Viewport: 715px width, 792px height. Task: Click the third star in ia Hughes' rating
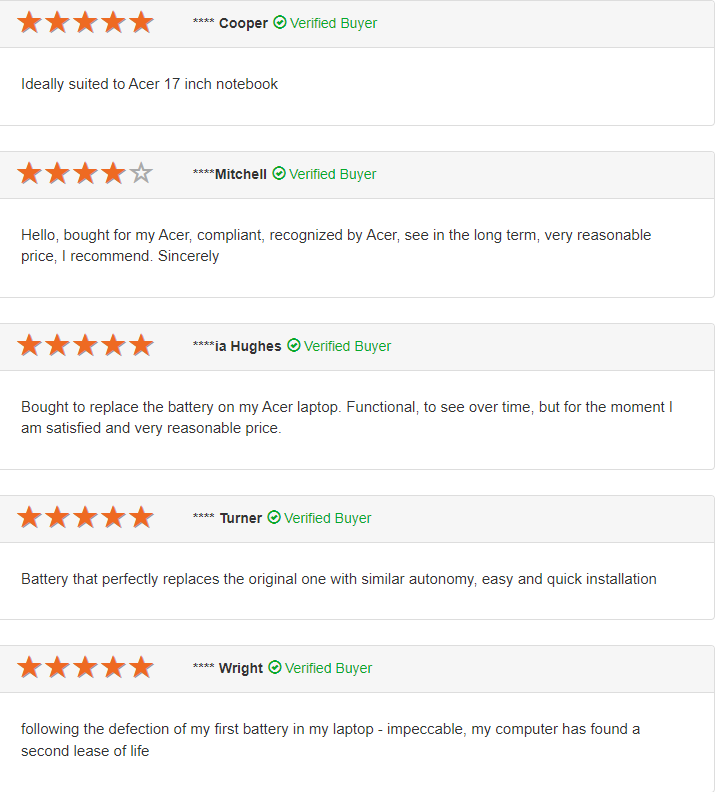85,345
